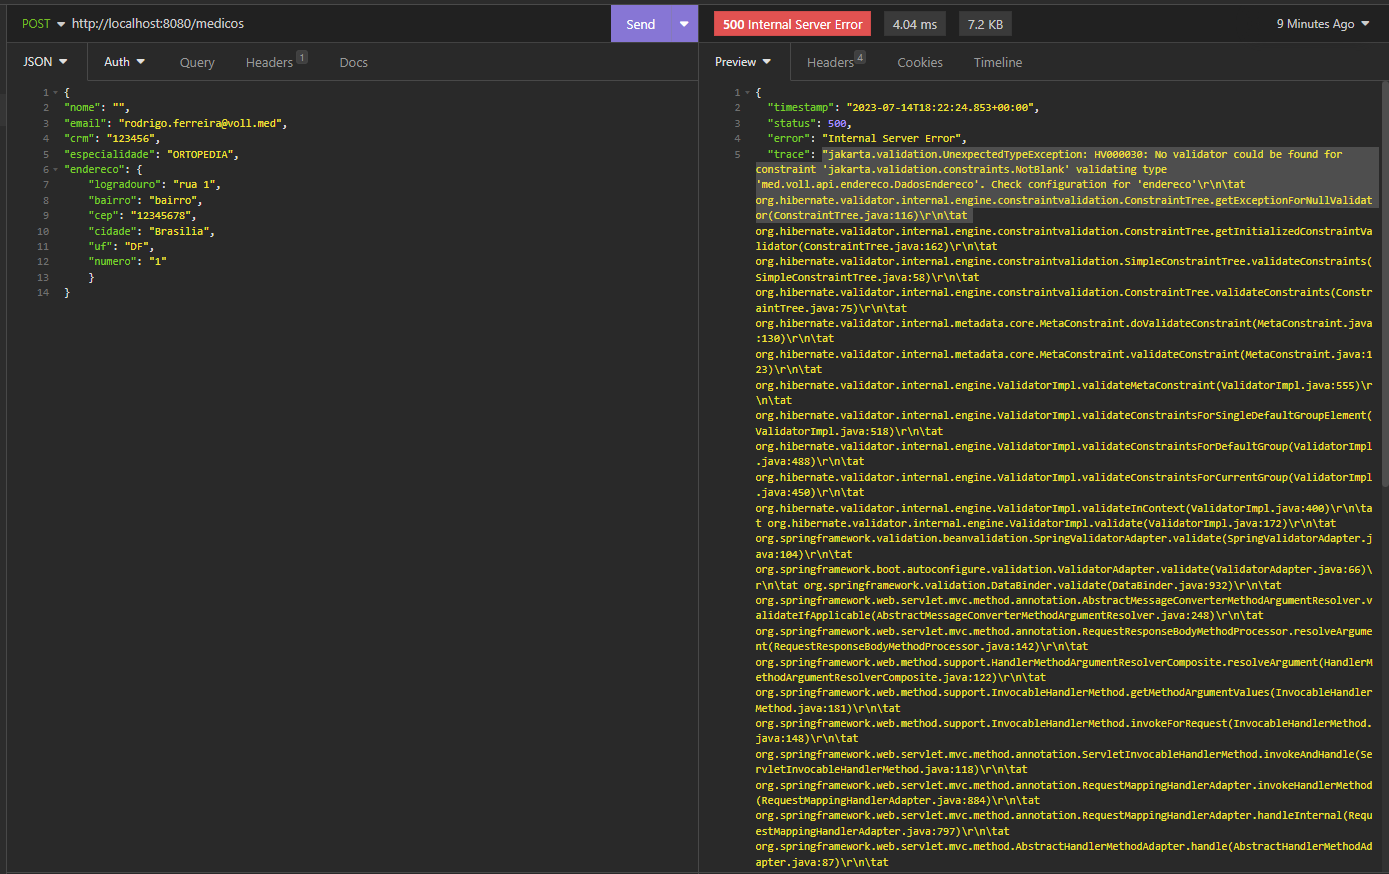Collapse request JSON root at line 1
The image size is (1389, 874).
tap(56, 93)
